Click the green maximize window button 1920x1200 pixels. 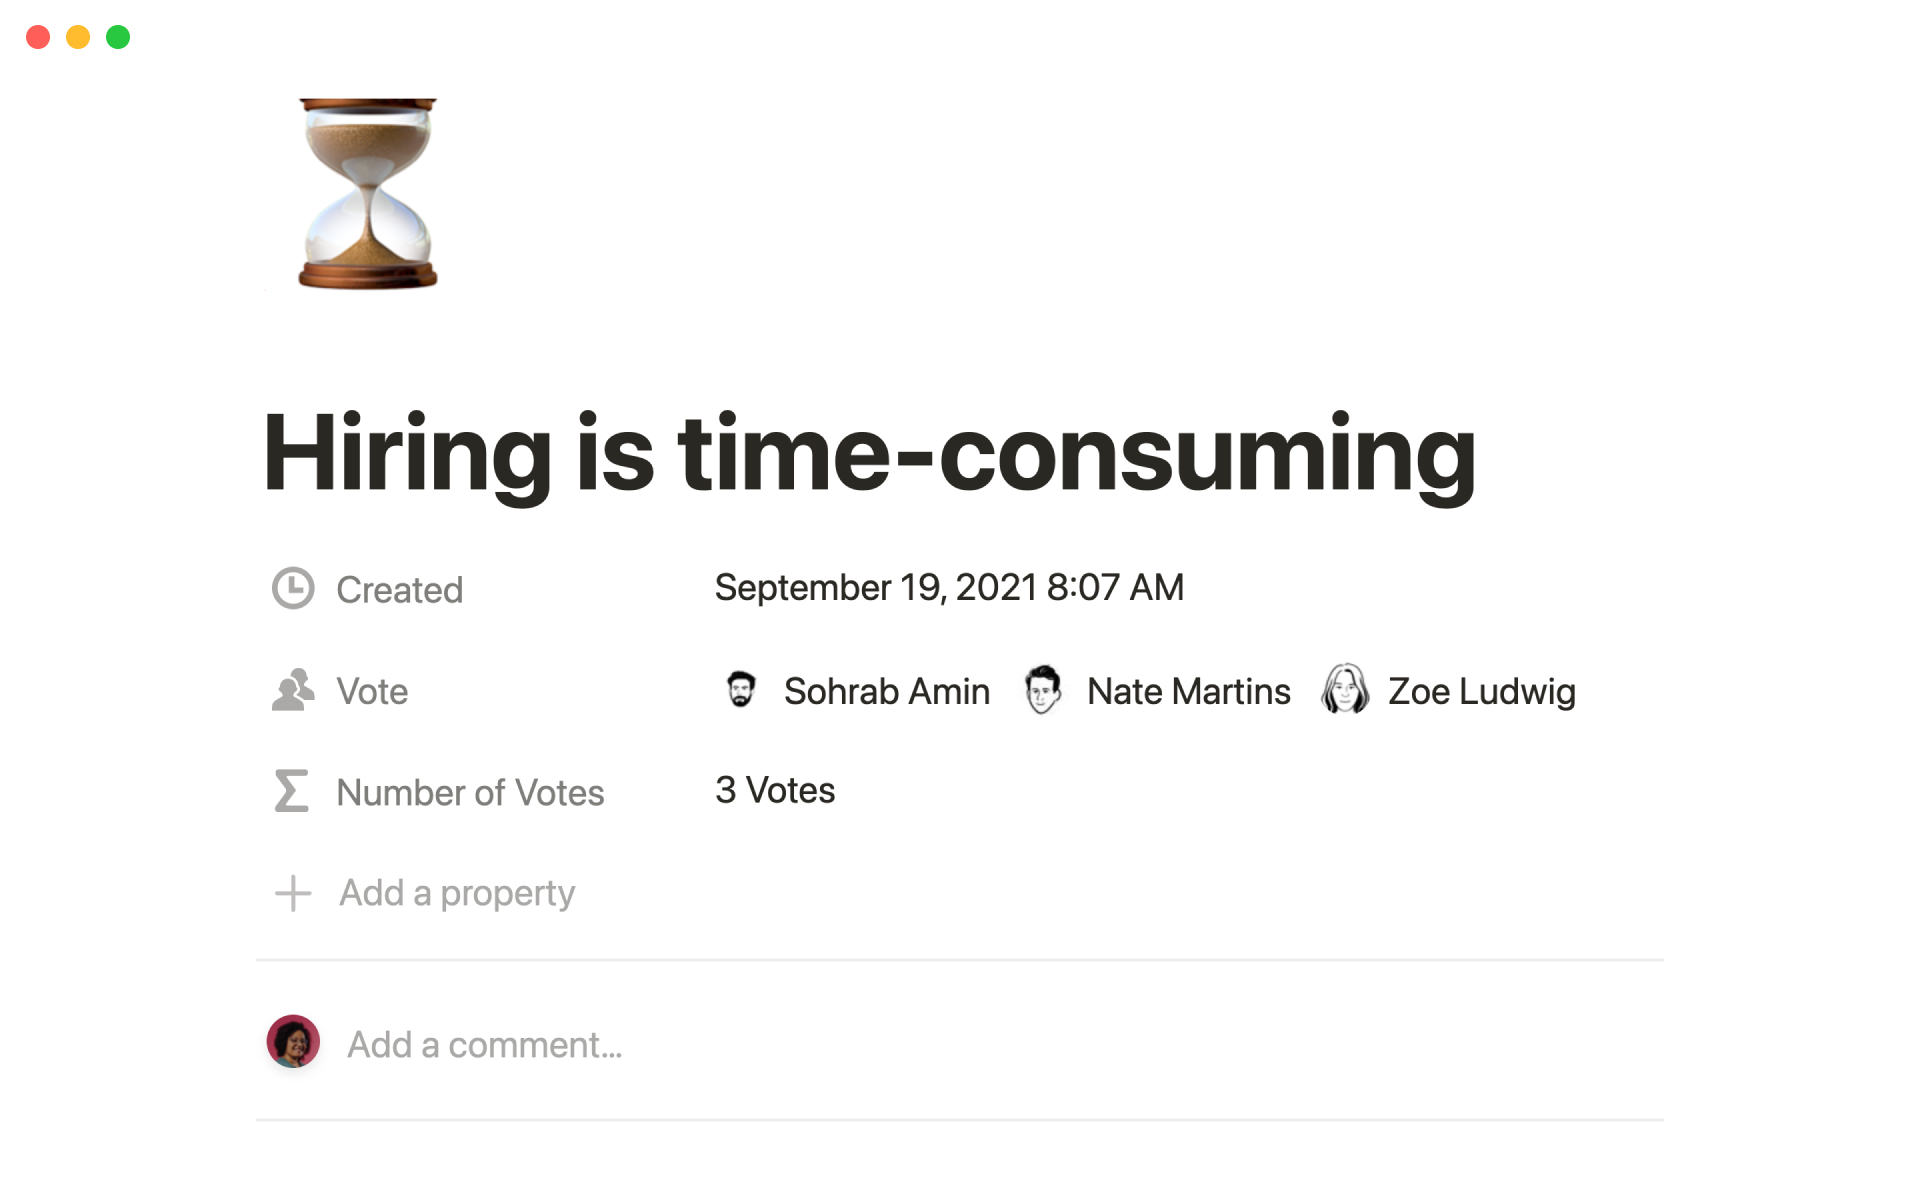pos(118,37)
